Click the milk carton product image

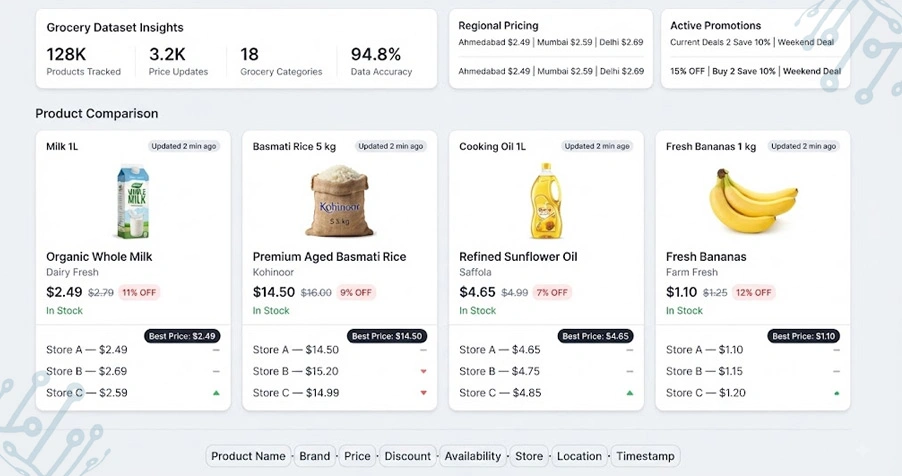(x=133, y=202)
